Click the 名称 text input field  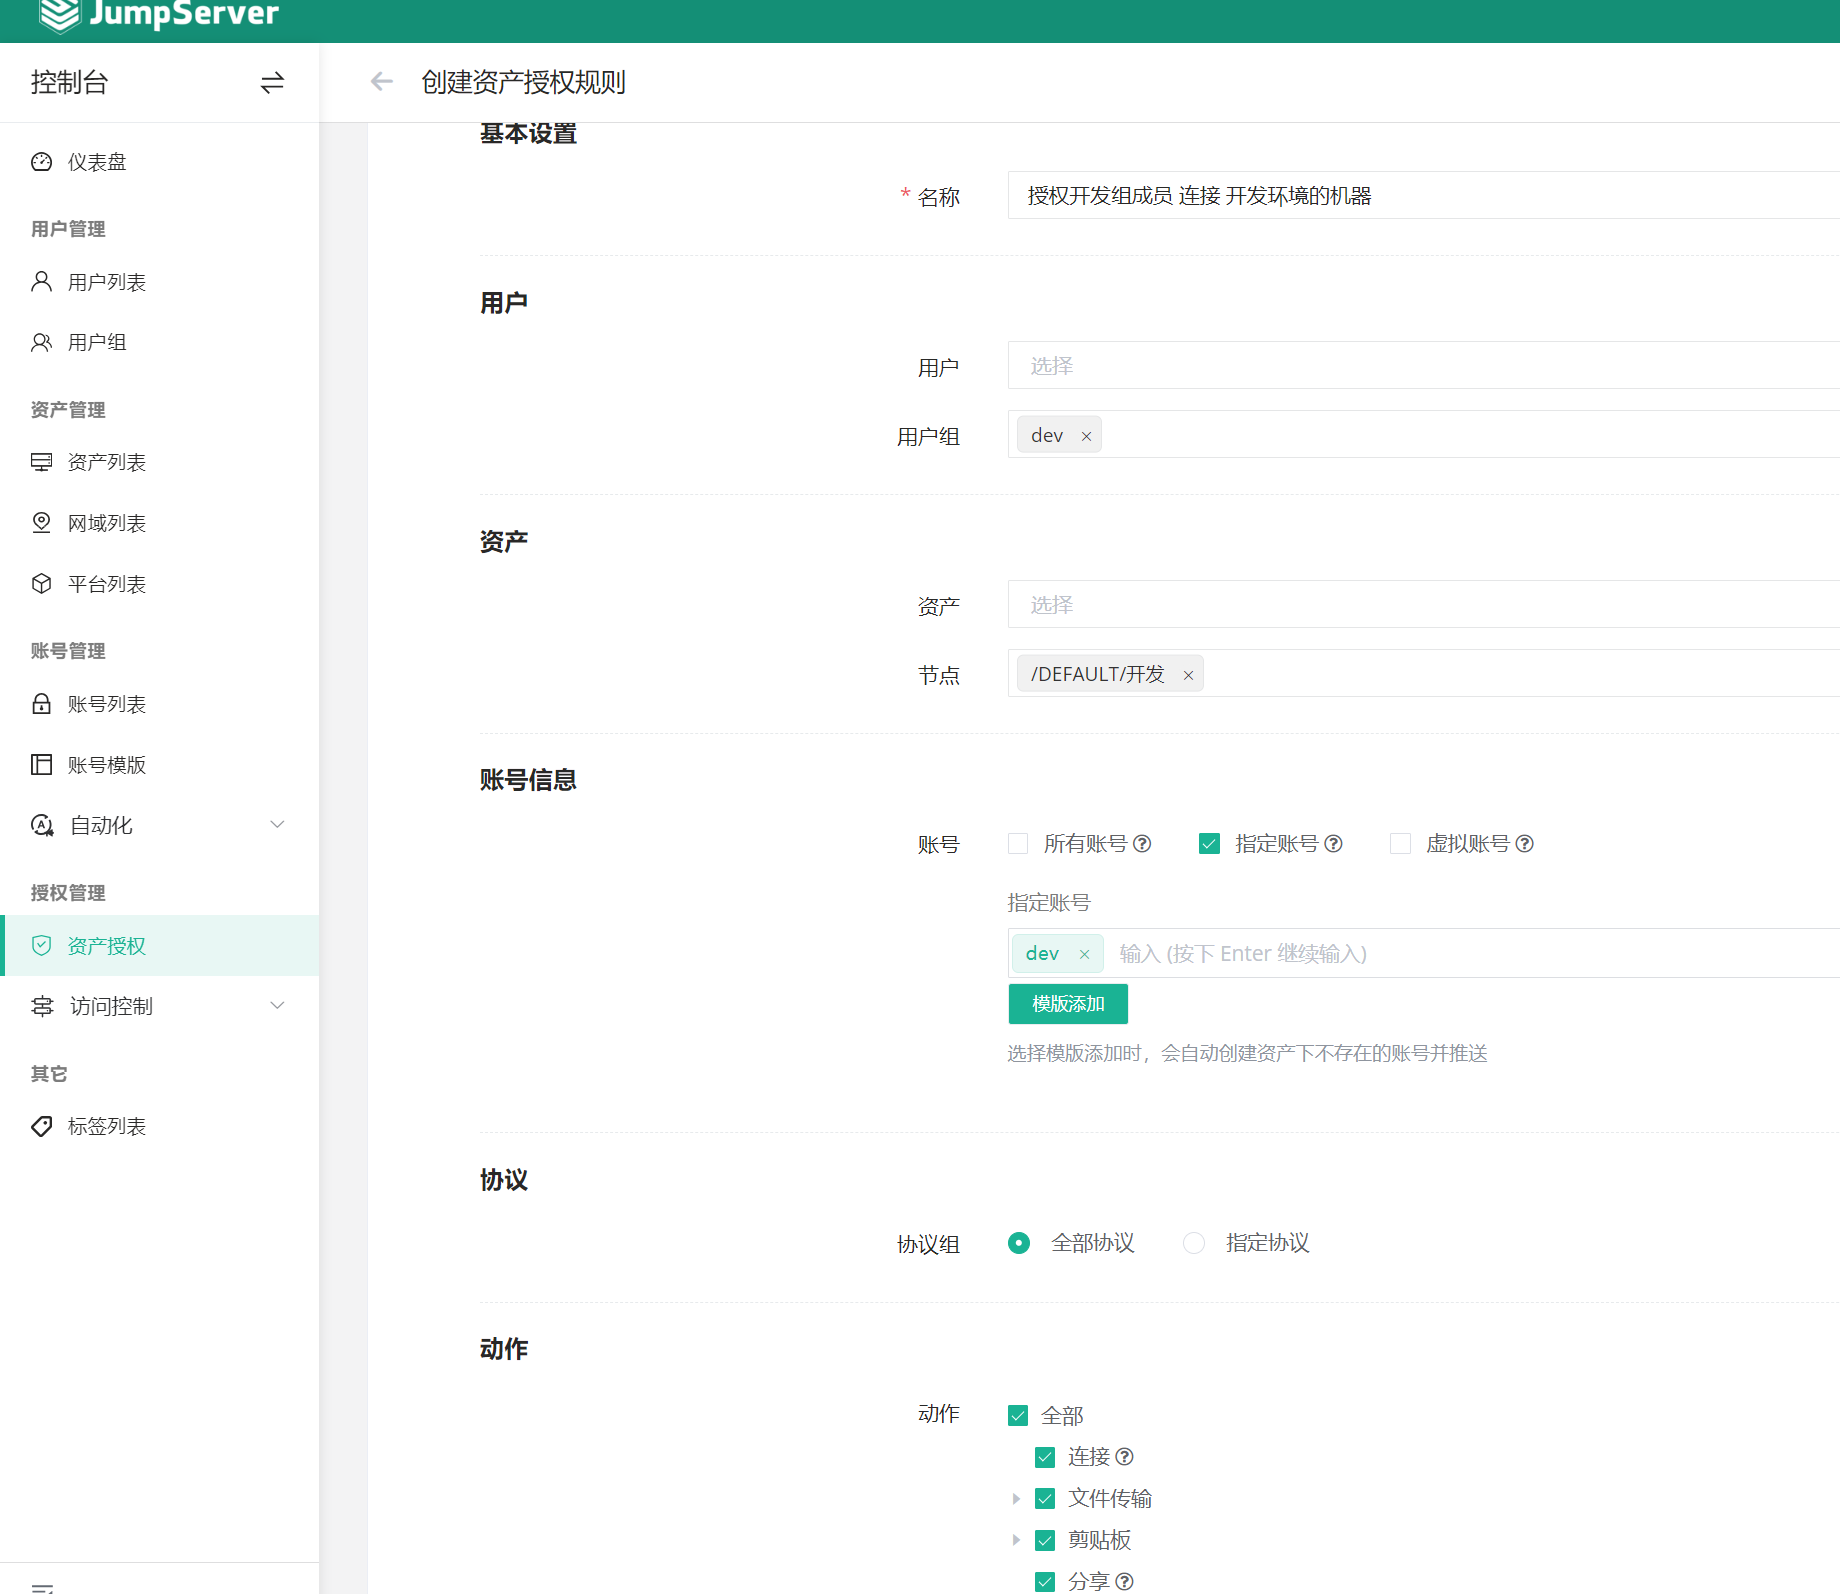tap(1420, 196)
